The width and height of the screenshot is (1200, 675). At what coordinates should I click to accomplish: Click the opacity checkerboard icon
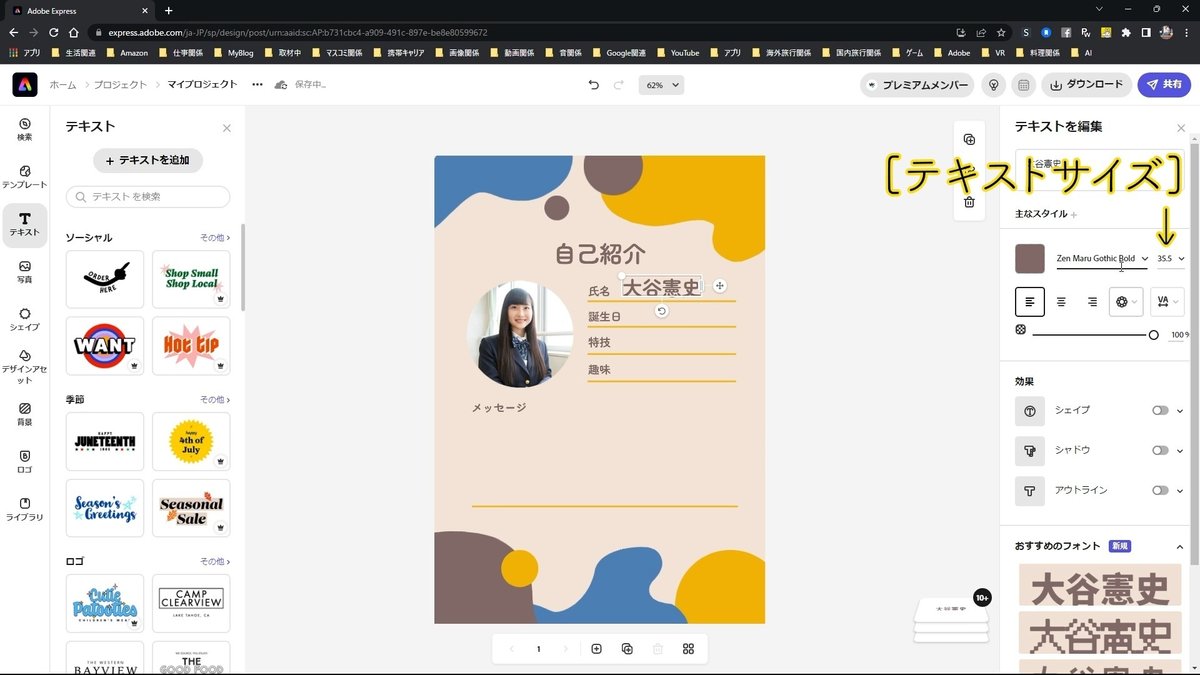[1021, 329]
